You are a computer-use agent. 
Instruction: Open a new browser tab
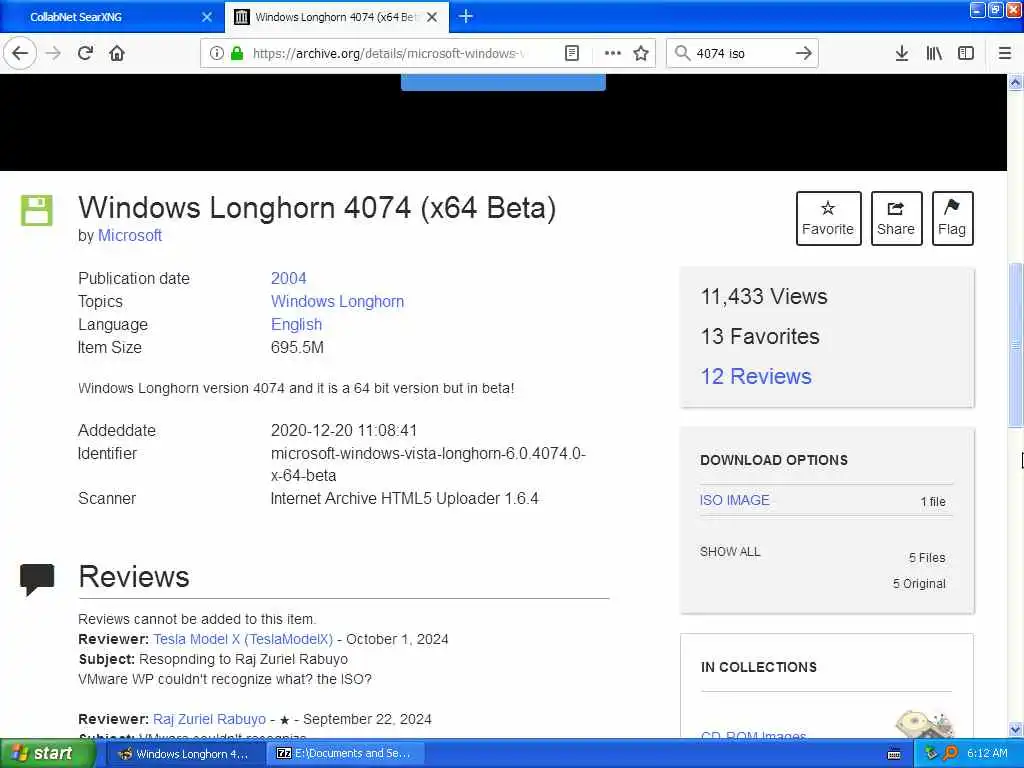pos(466,16)
